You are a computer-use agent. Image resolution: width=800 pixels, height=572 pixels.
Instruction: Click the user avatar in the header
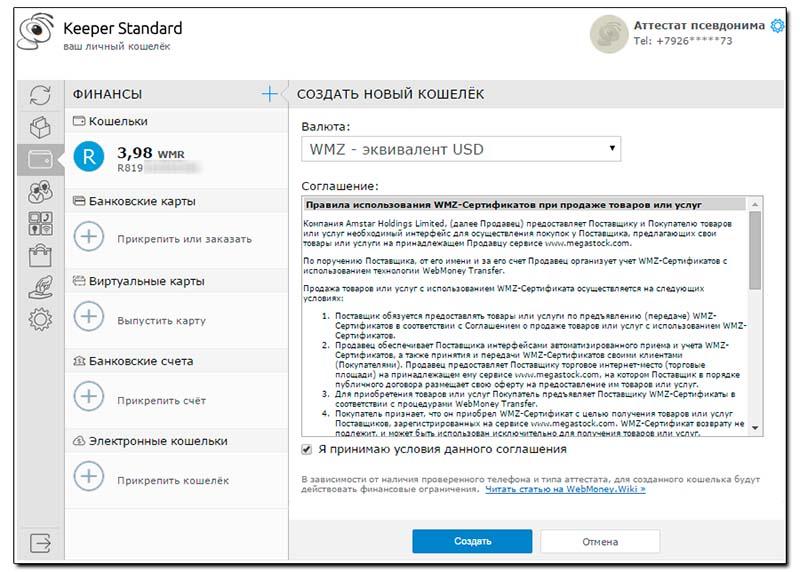click(609, 34)
